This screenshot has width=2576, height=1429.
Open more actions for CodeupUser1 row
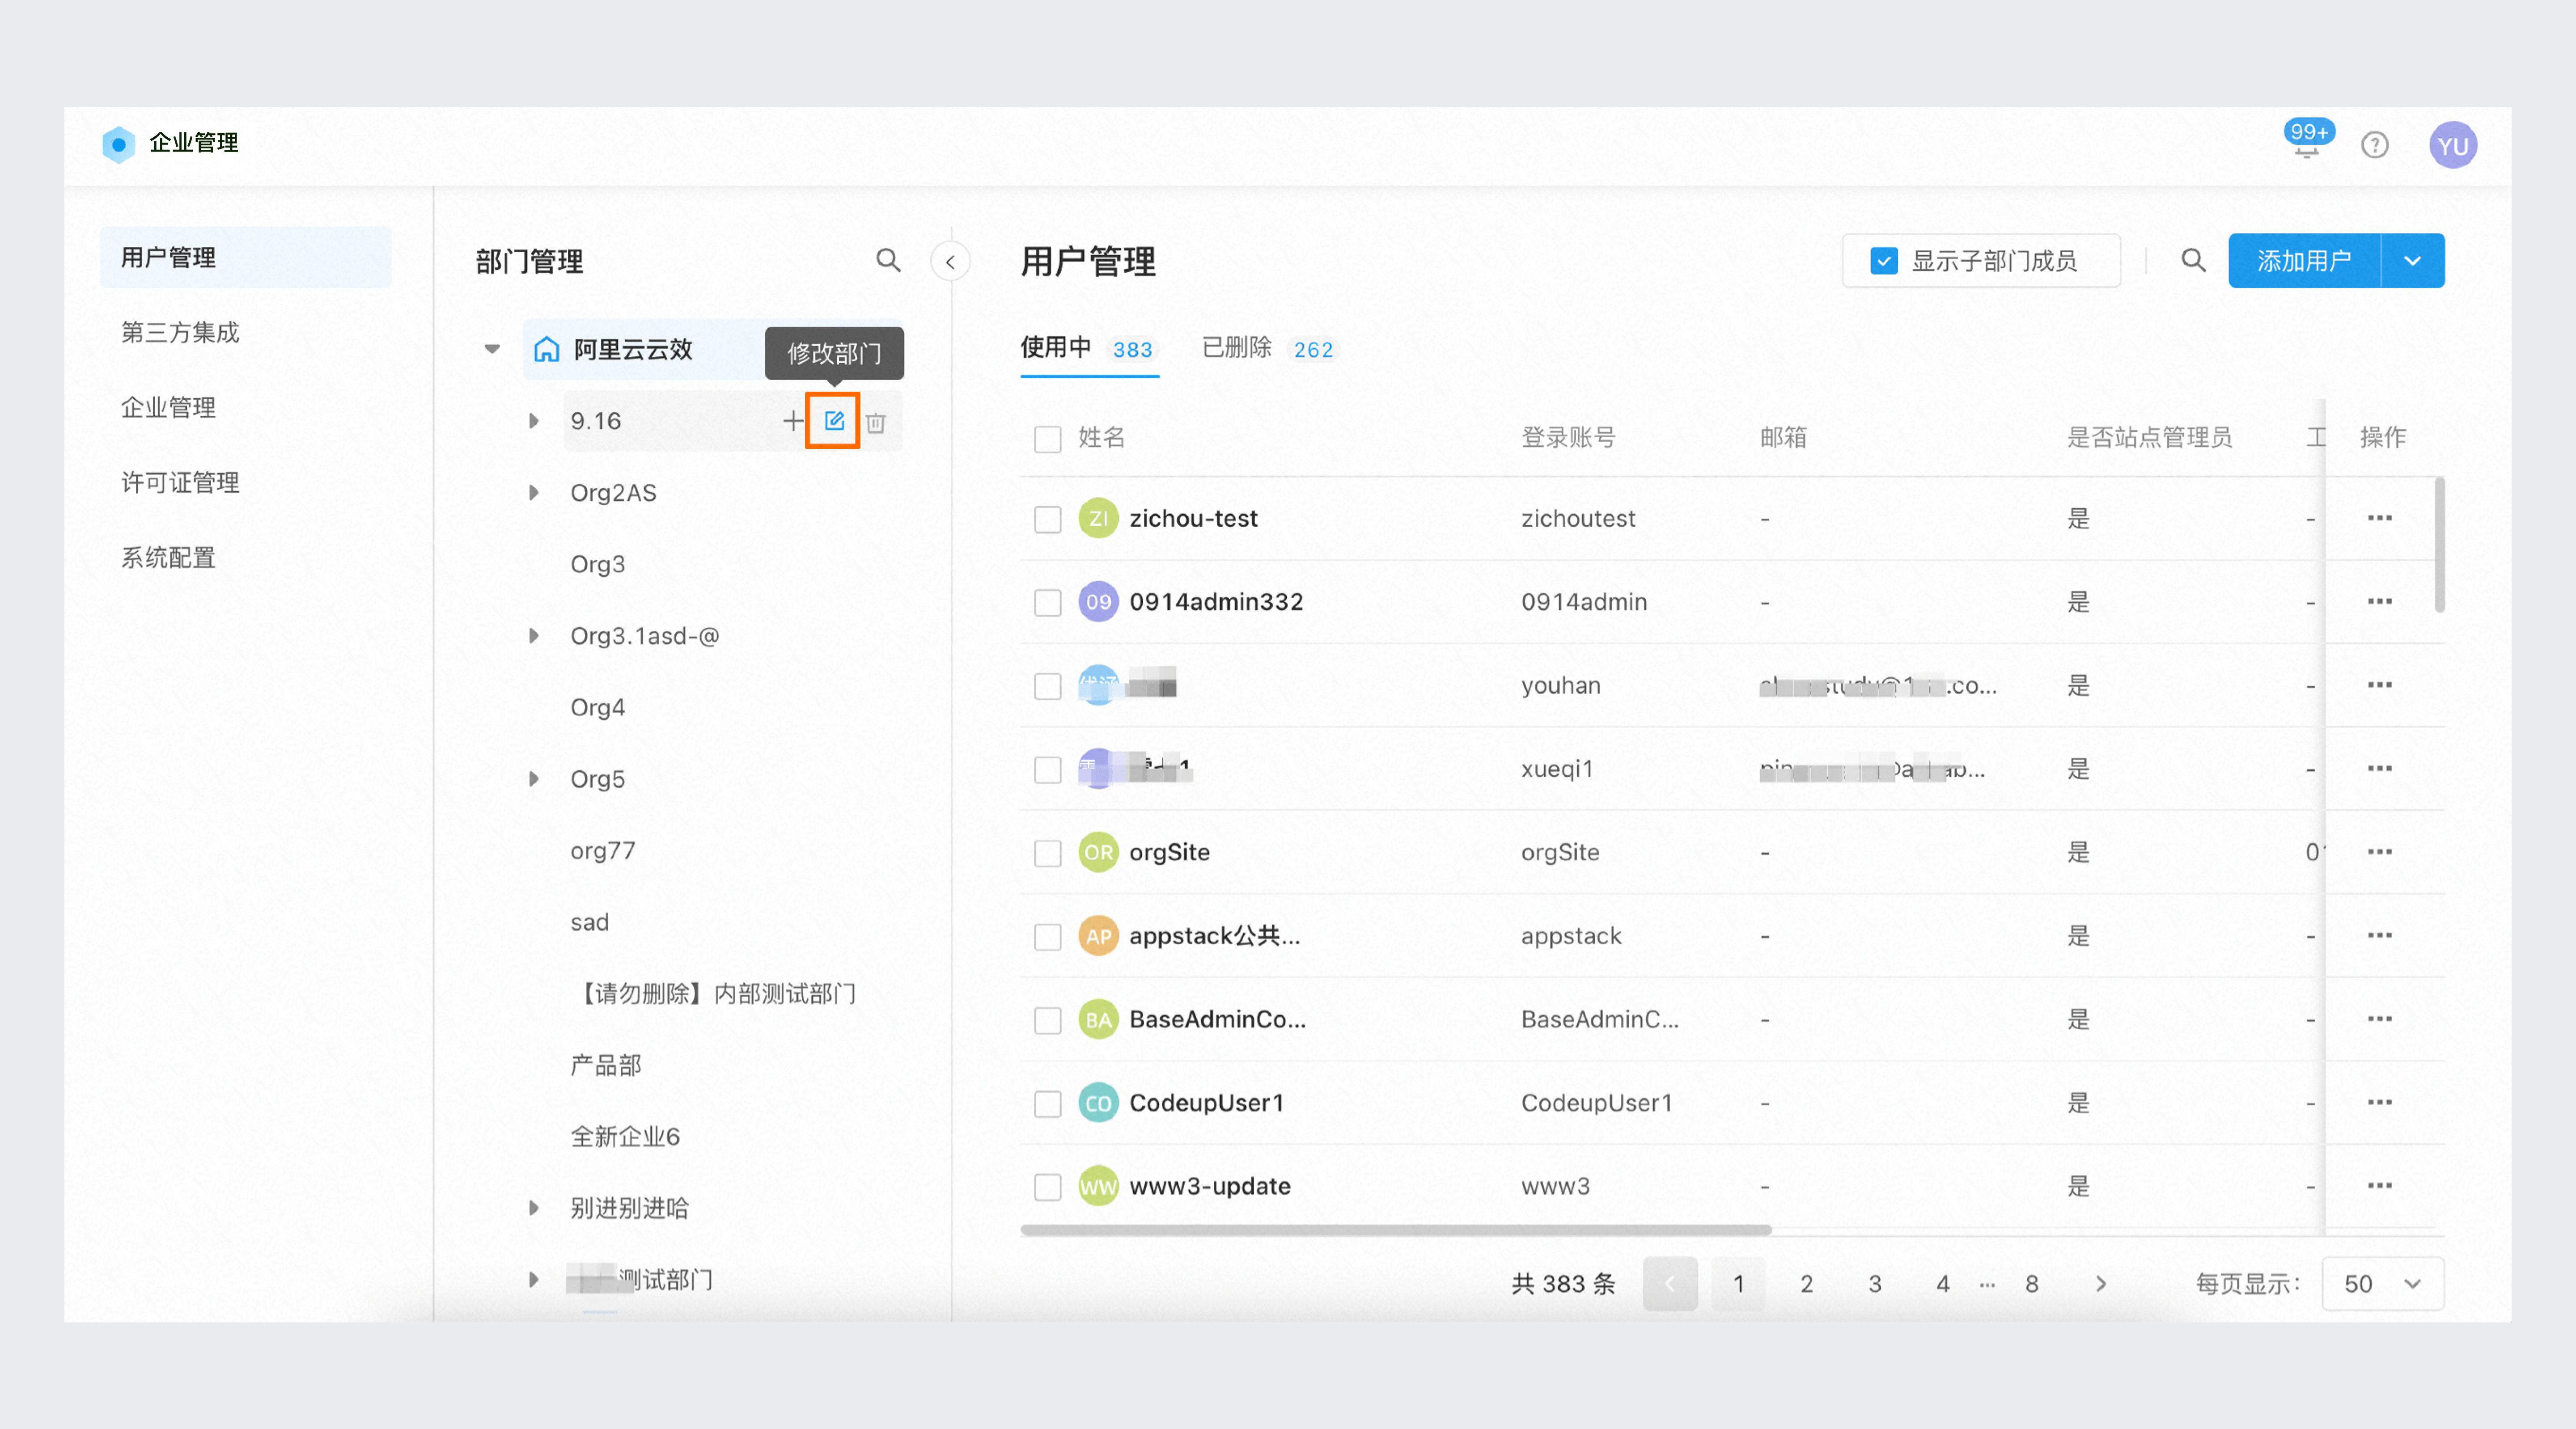[x=2379, y=1102]
